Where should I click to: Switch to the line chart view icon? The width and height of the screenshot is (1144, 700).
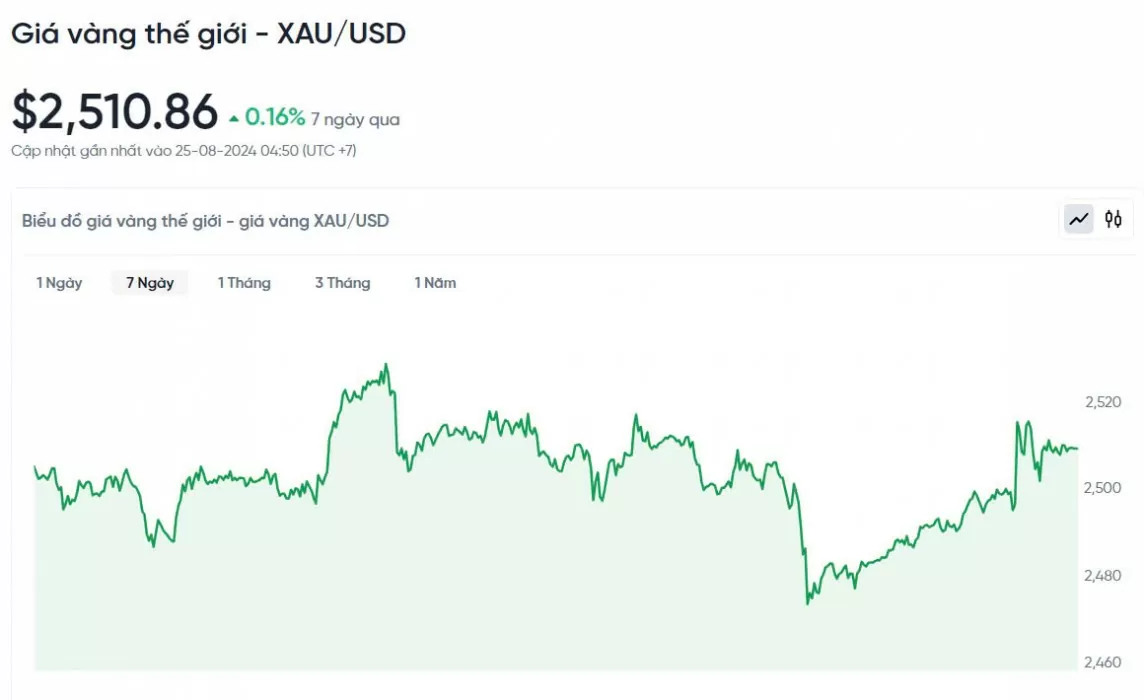pyautogui.click(x=1078, y=219)
